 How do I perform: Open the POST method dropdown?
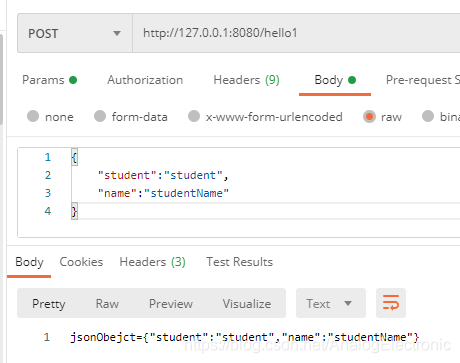click(x=75, y=33)
